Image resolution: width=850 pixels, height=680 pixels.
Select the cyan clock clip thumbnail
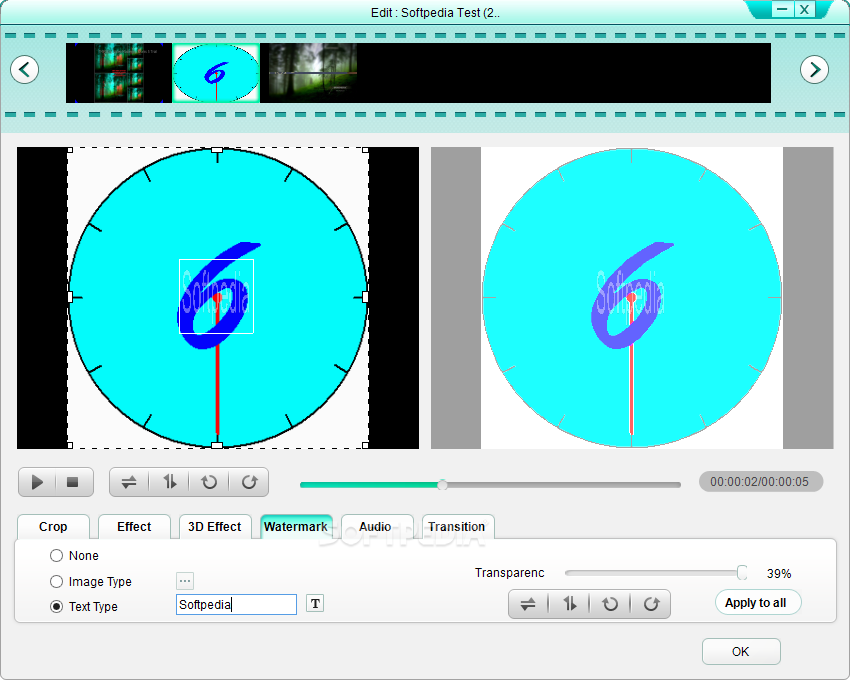(216, 73)
